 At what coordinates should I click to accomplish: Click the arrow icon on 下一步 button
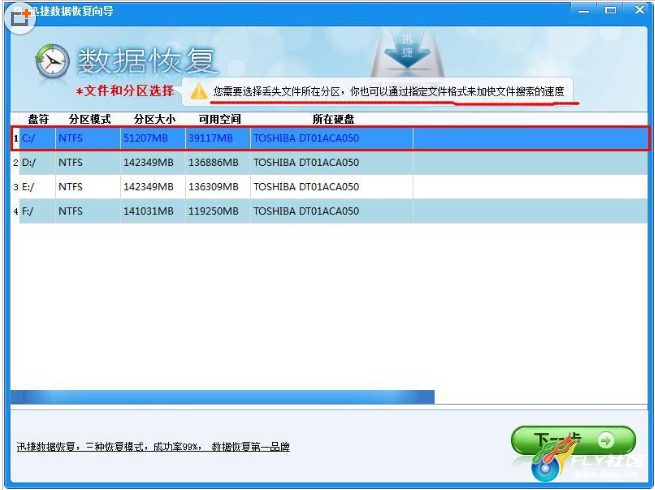[606, 440]
